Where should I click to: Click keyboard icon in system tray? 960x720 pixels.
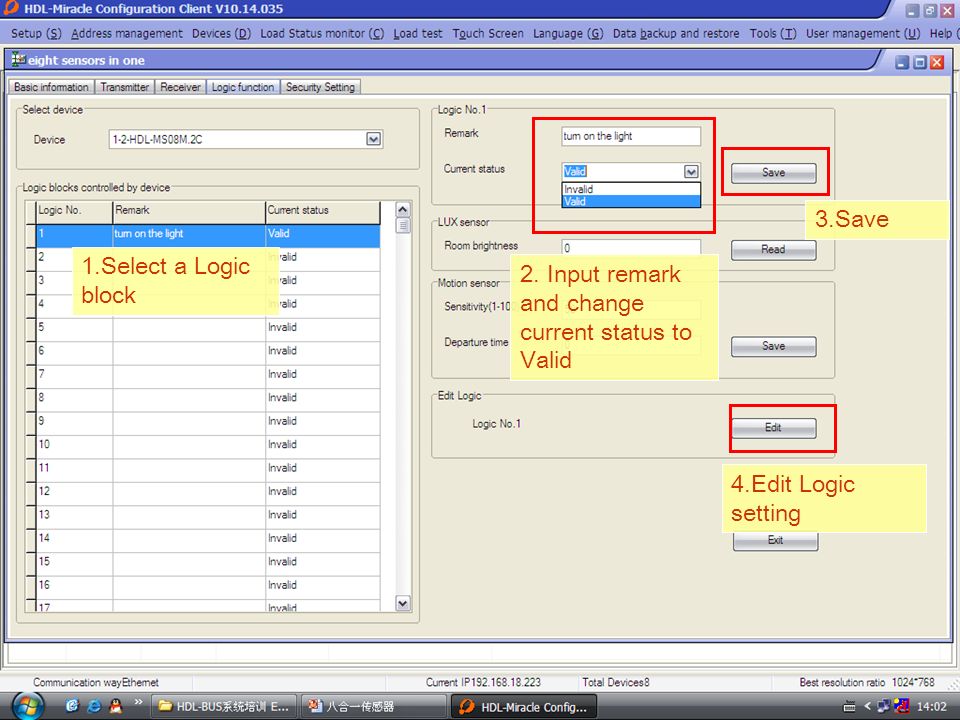(x=849, y=707)
